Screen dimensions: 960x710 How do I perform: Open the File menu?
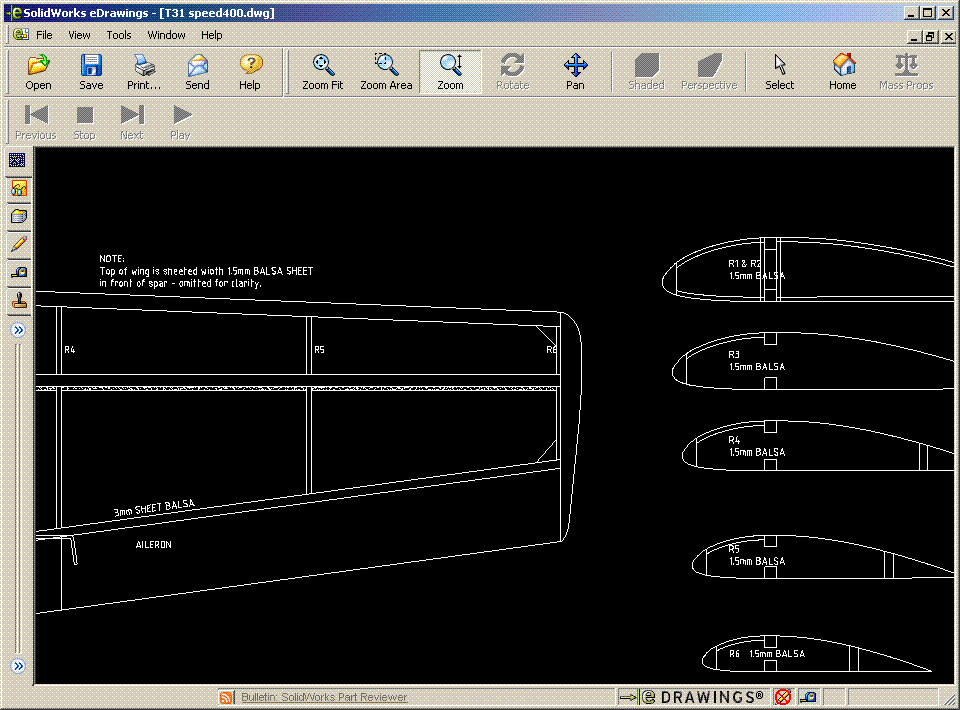click(x=44, y=35)
